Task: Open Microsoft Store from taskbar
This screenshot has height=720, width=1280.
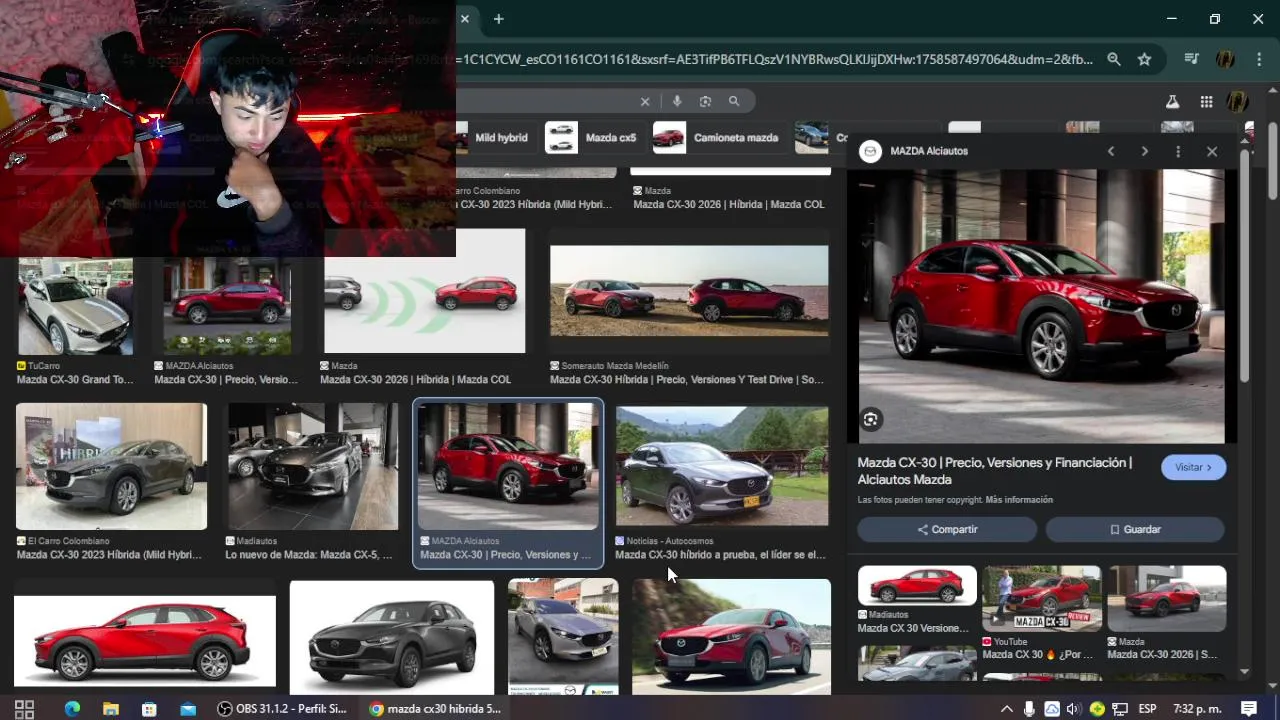Action: 149,709
